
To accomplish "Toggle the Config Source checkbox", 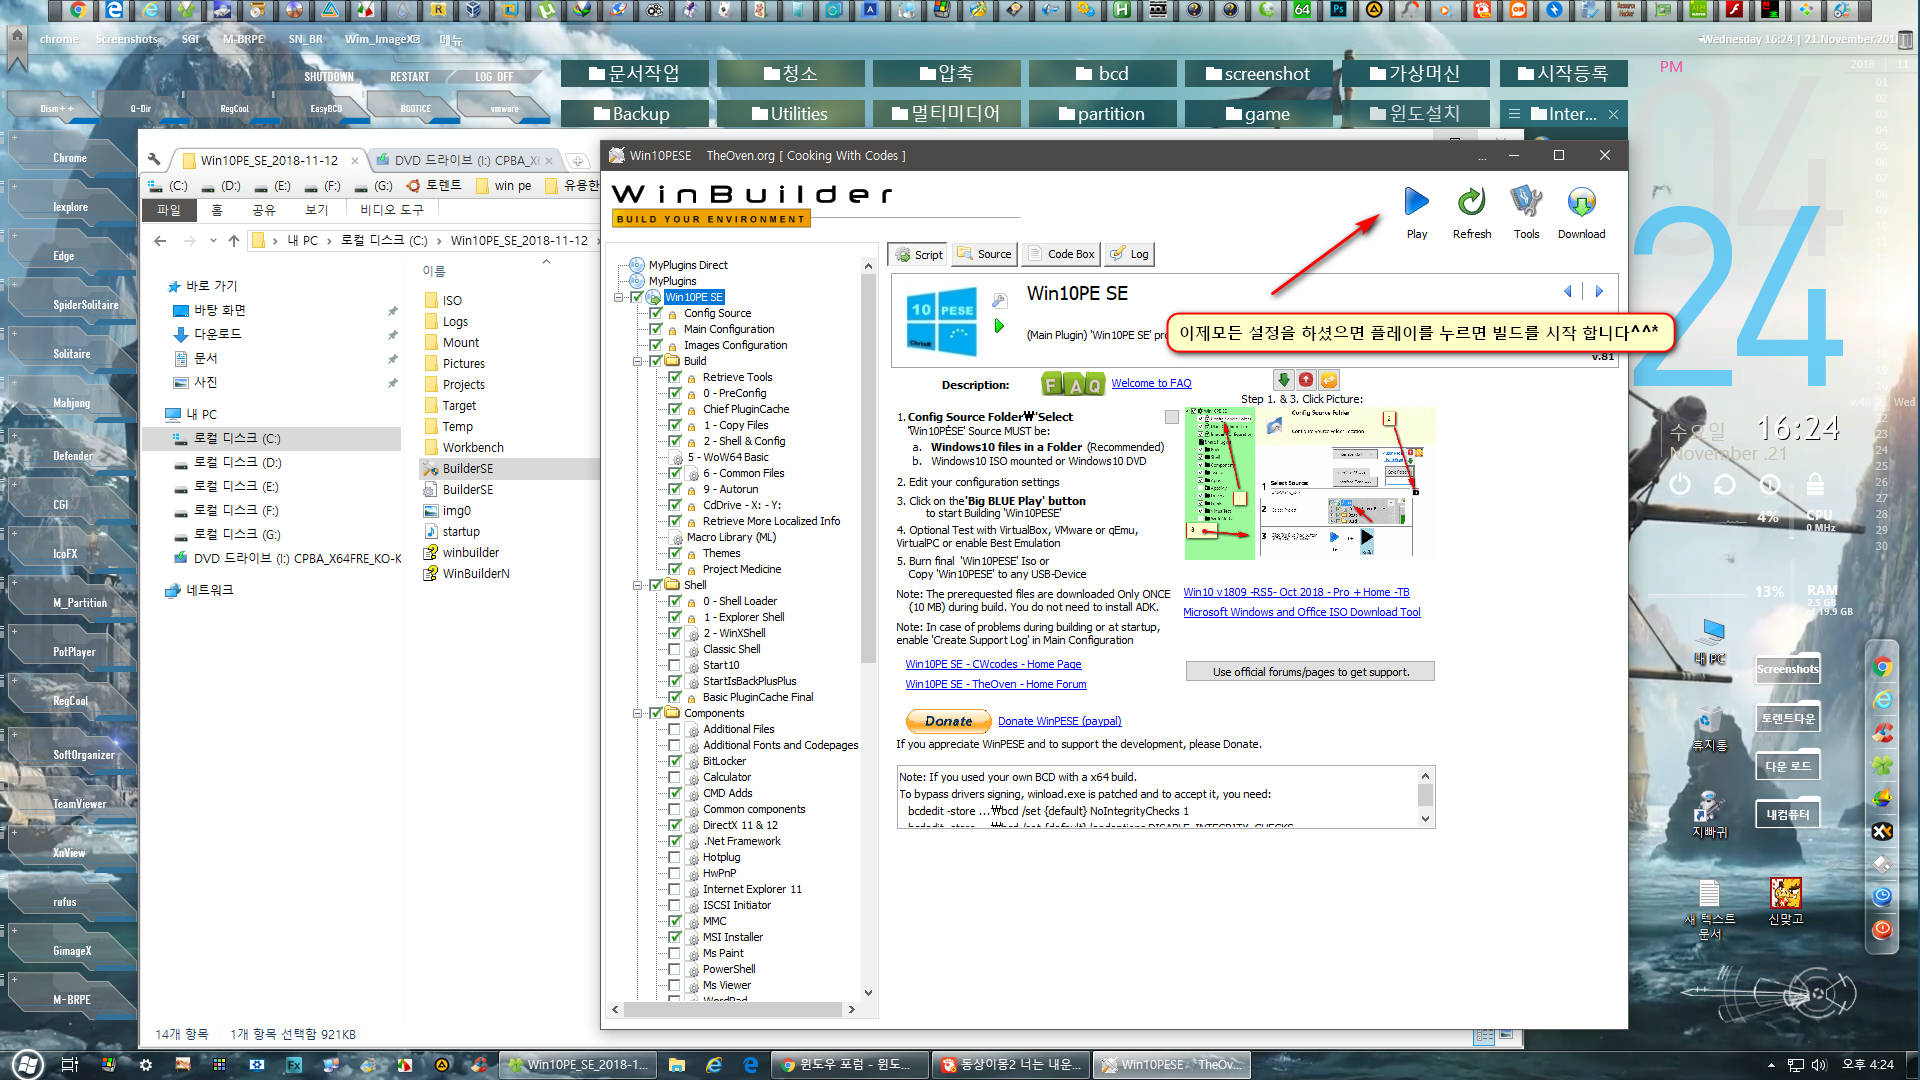I will pyautogui.click(x=656, y=313).
